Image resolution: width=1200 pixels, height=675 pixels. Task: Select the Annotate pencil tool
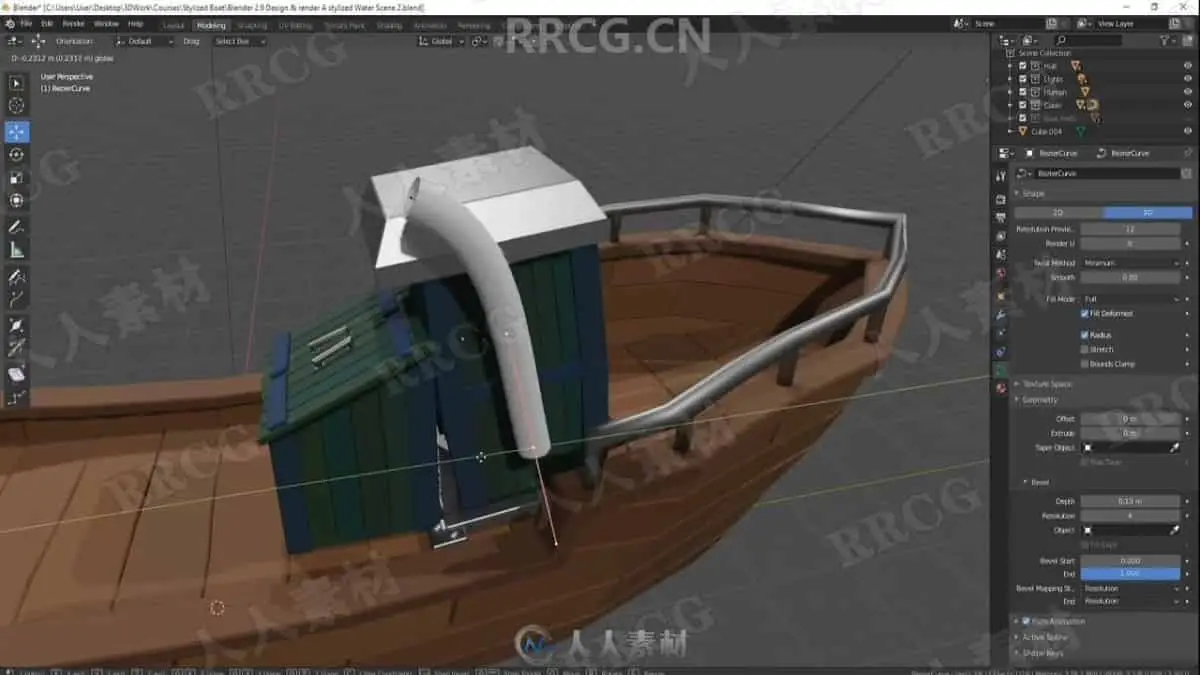point(17,227)
